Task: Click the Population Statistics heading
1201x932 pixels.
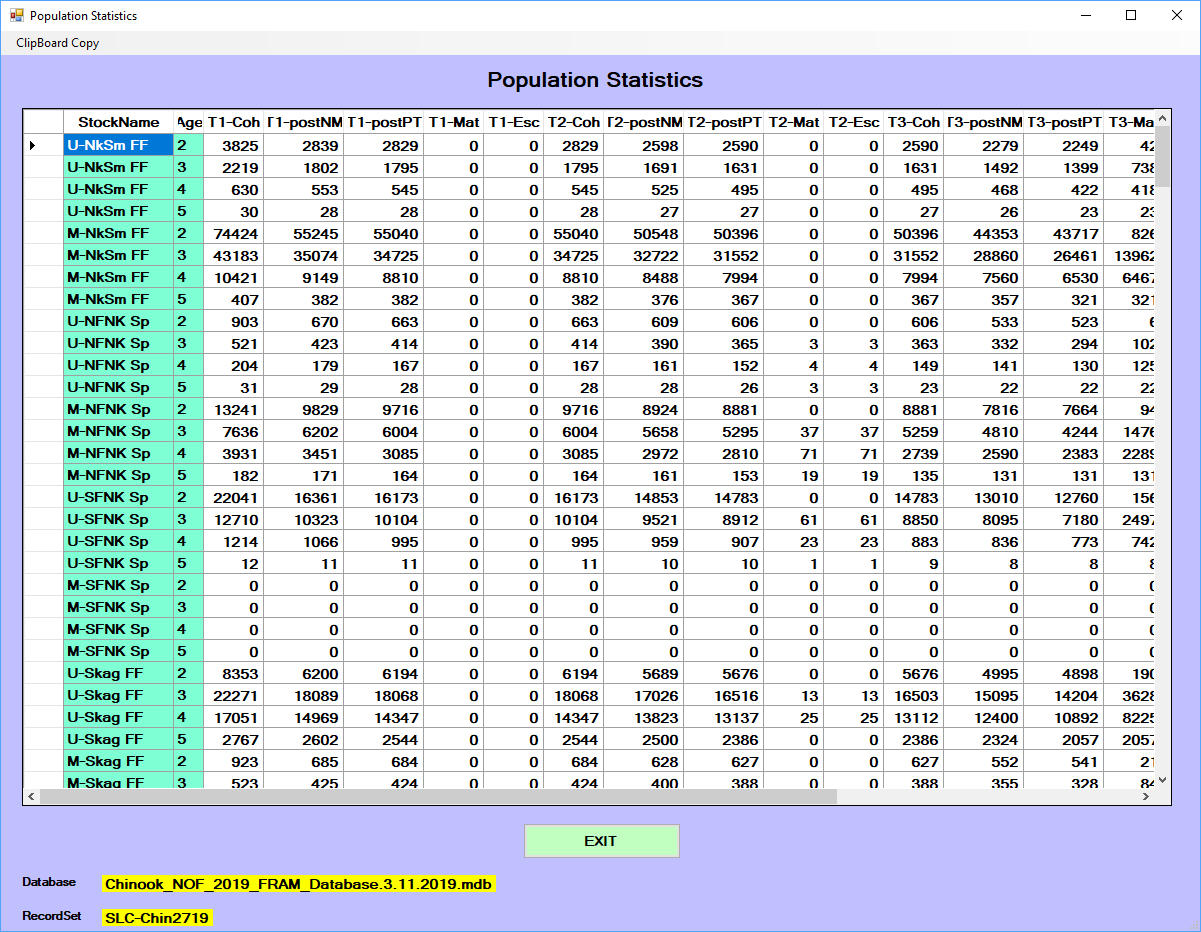Action: point(595,80)
